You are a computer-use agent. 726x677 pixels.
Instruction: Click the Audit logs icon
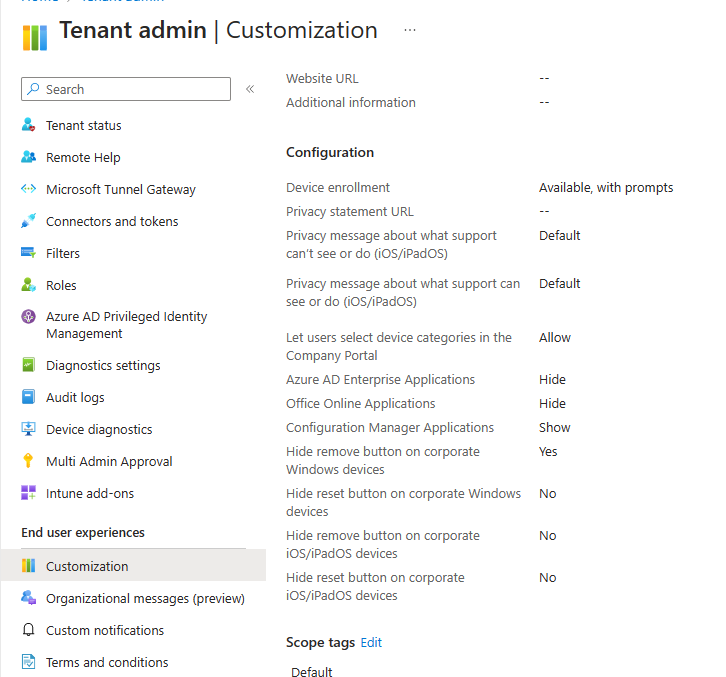coord(28,397)
